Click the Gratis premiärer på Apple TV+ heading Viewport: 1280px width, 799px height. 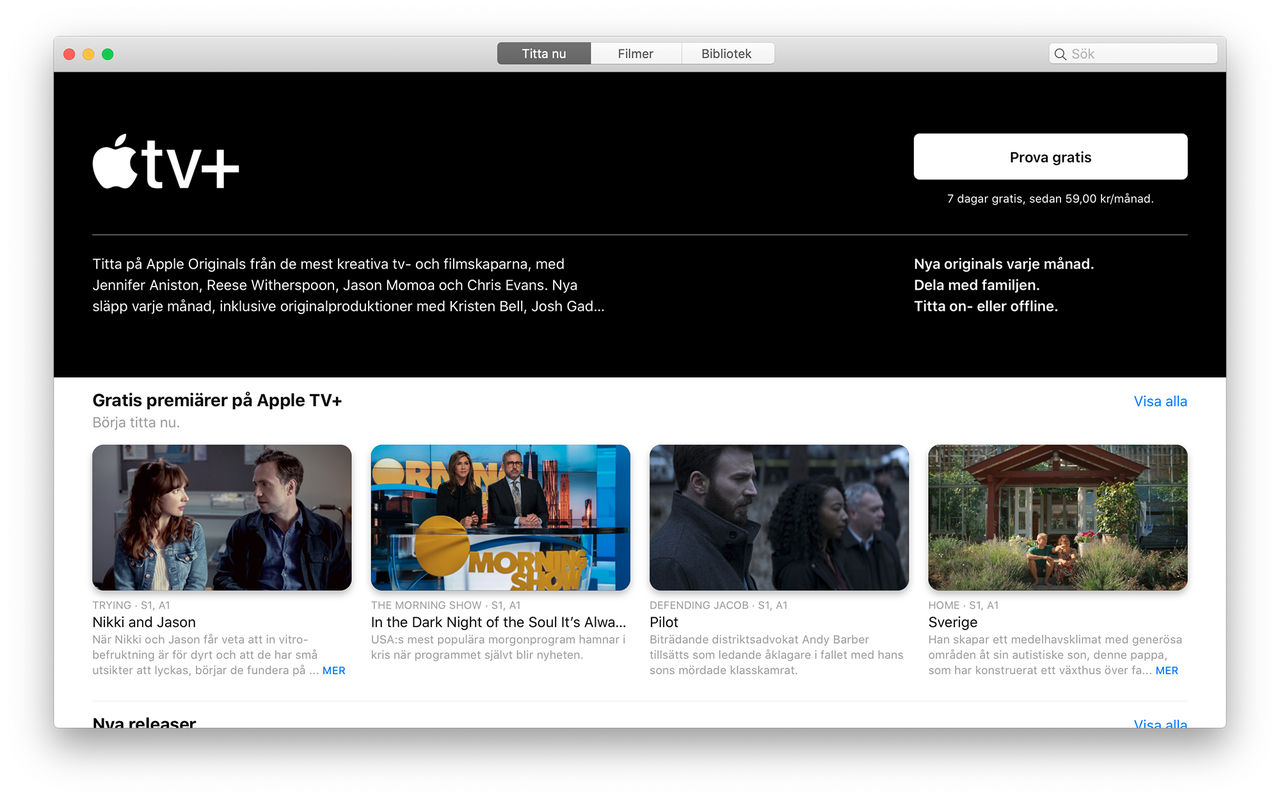click(x=217, y=401)
